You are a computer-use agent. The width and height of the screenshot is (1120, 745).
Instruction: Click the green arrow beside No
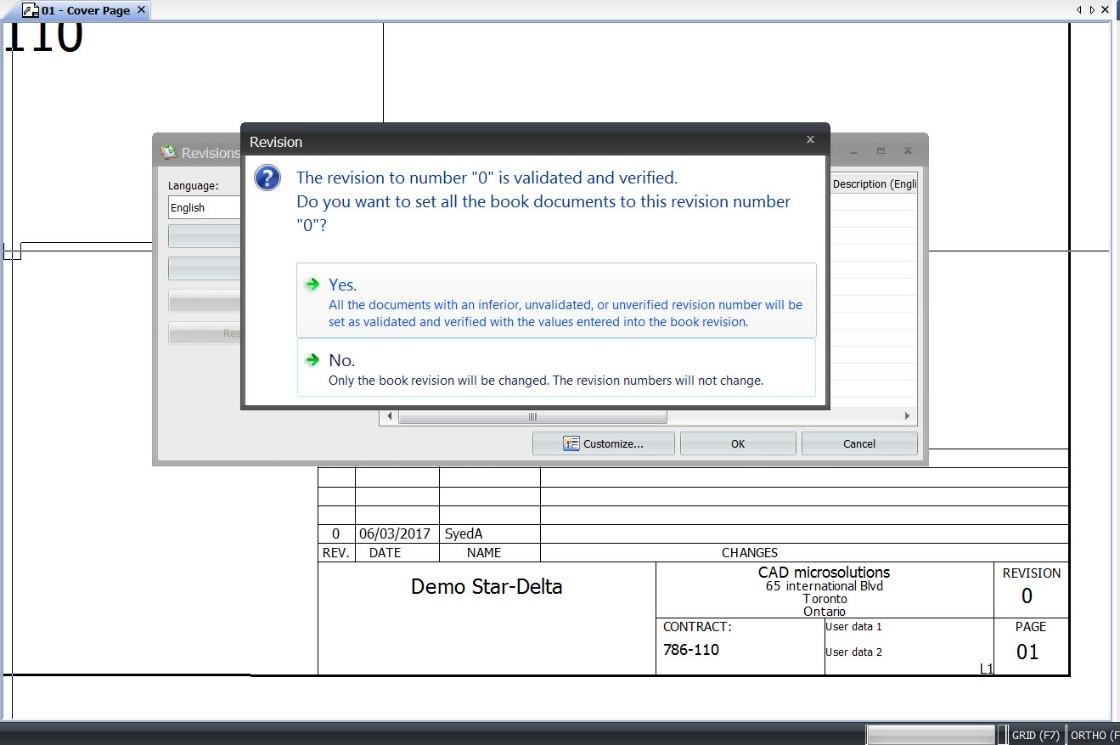point(312,359)
